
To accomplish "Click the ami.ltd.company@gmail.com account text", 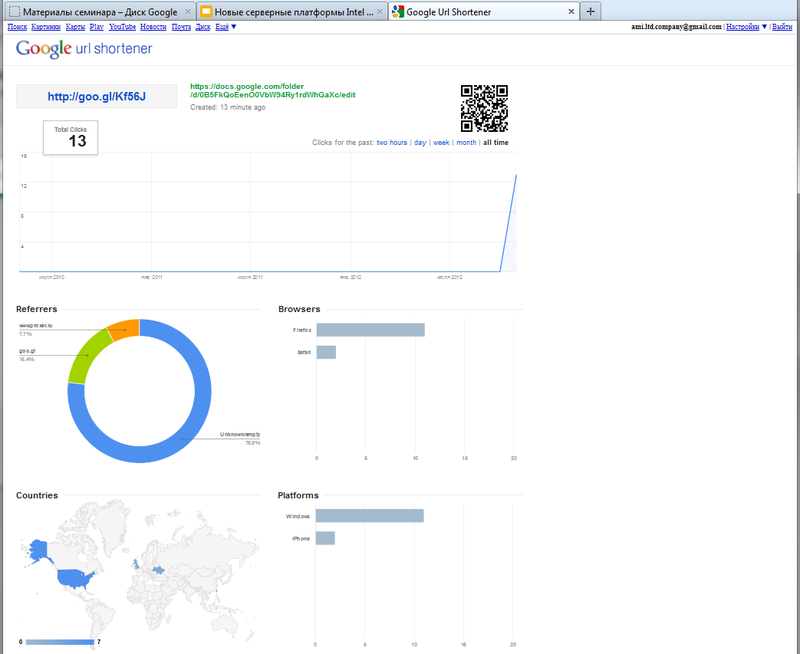I will (676, 27).
